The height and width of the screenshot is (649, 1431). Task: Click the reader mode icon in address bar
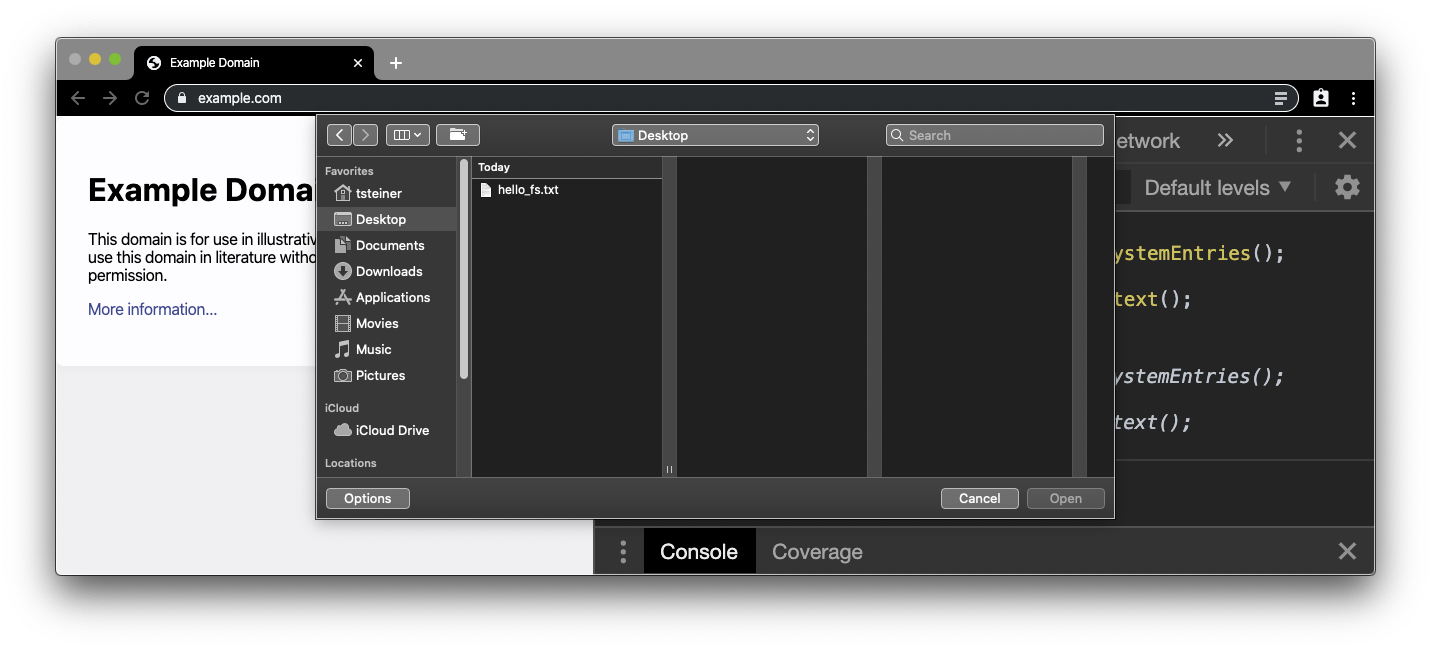pos(1280,98)
